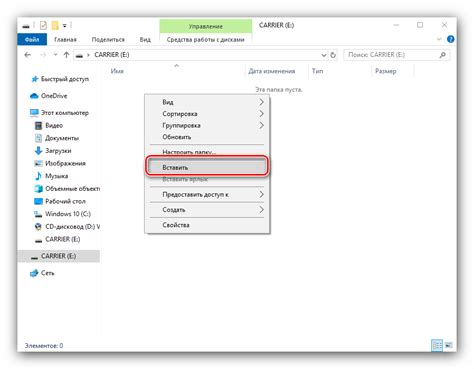Switch to details view icon in status bar
Screen dimensions: 474x369
tap(437, 345)
